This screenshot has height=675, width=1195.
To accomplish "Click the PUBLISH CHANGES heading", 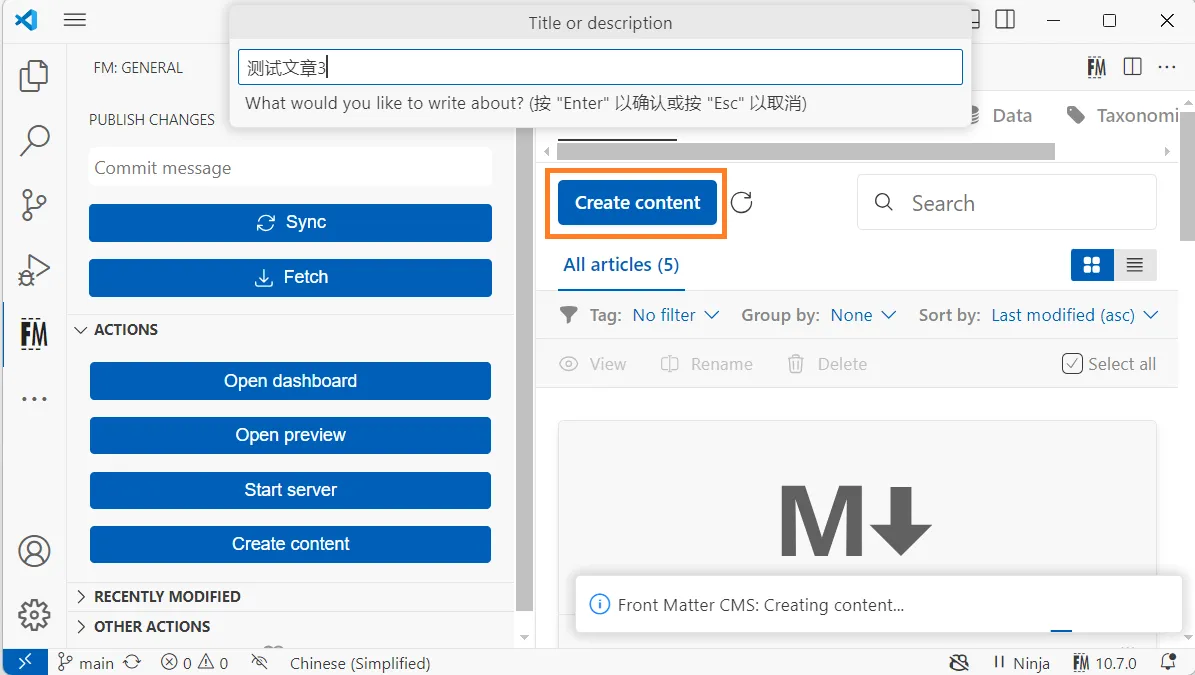I will 152,120.
